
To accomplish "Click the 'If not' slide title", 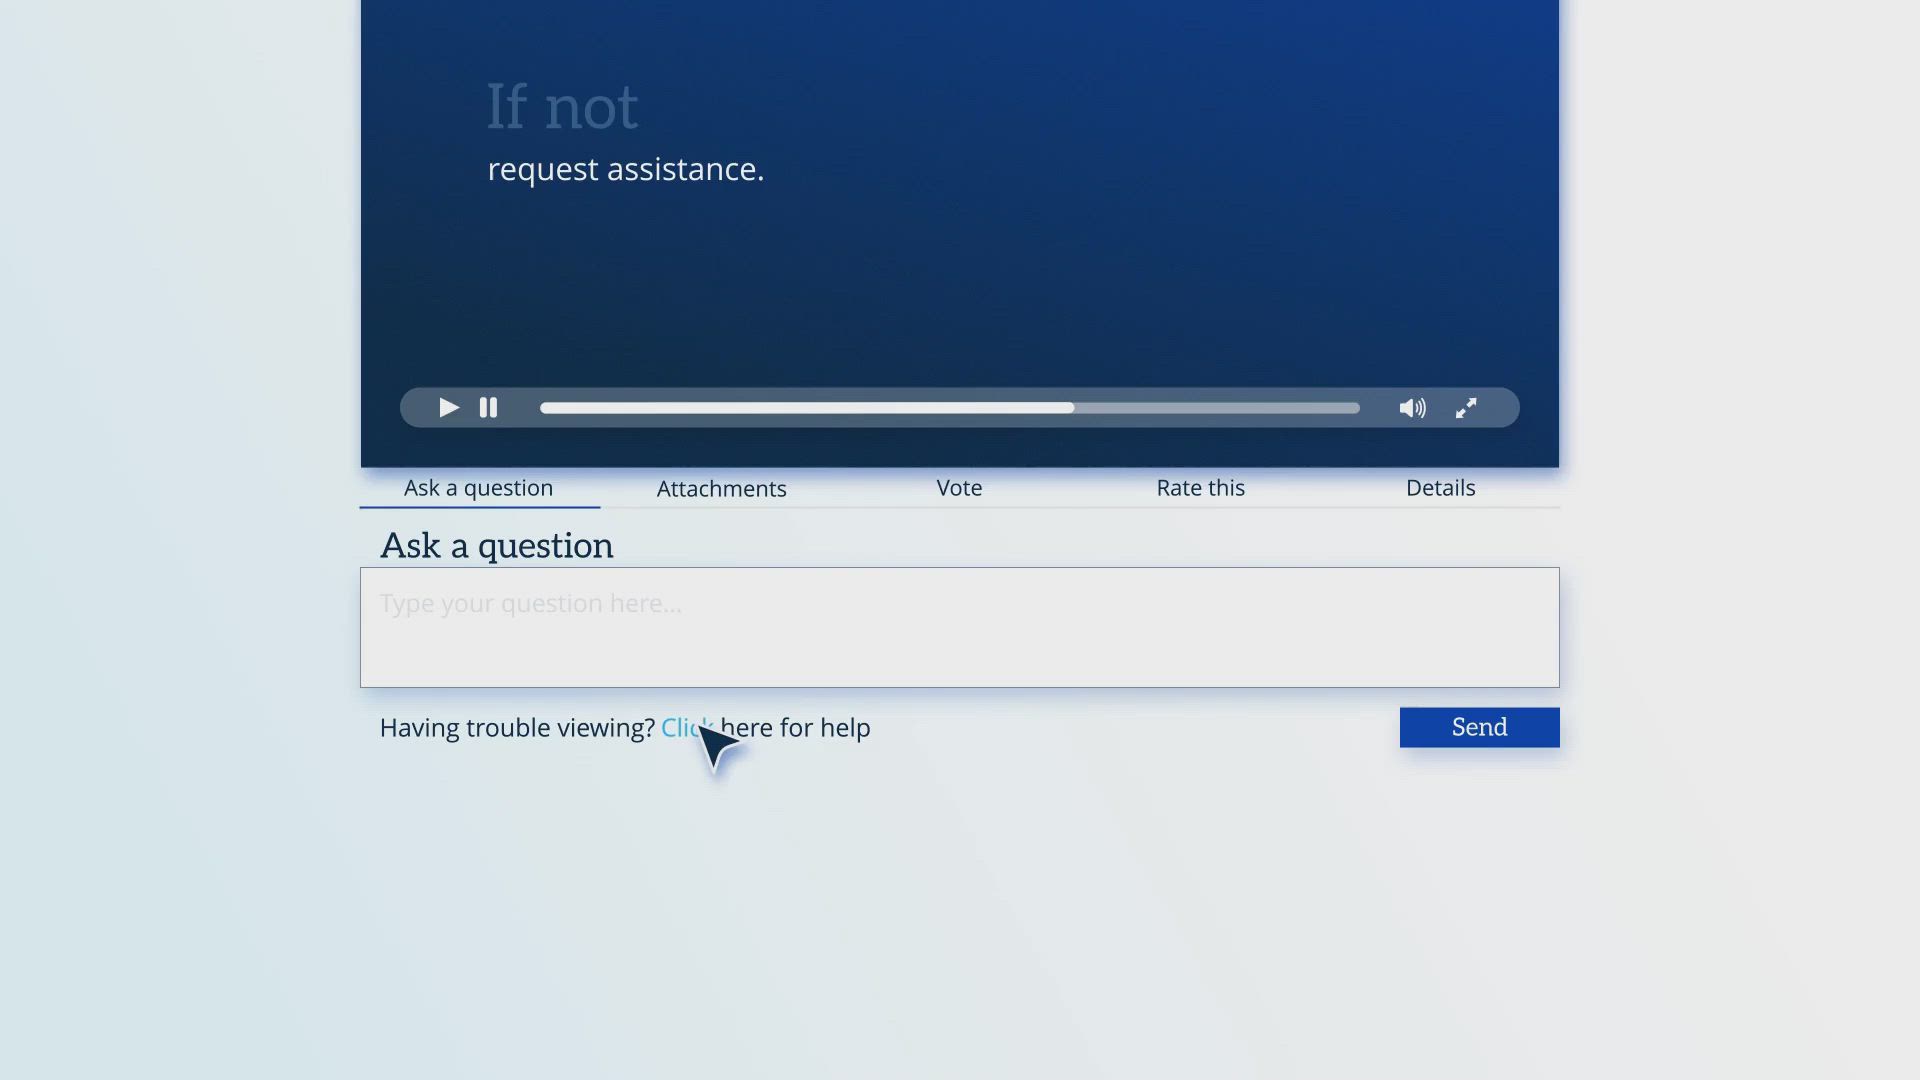I will [x=562, y=106].
